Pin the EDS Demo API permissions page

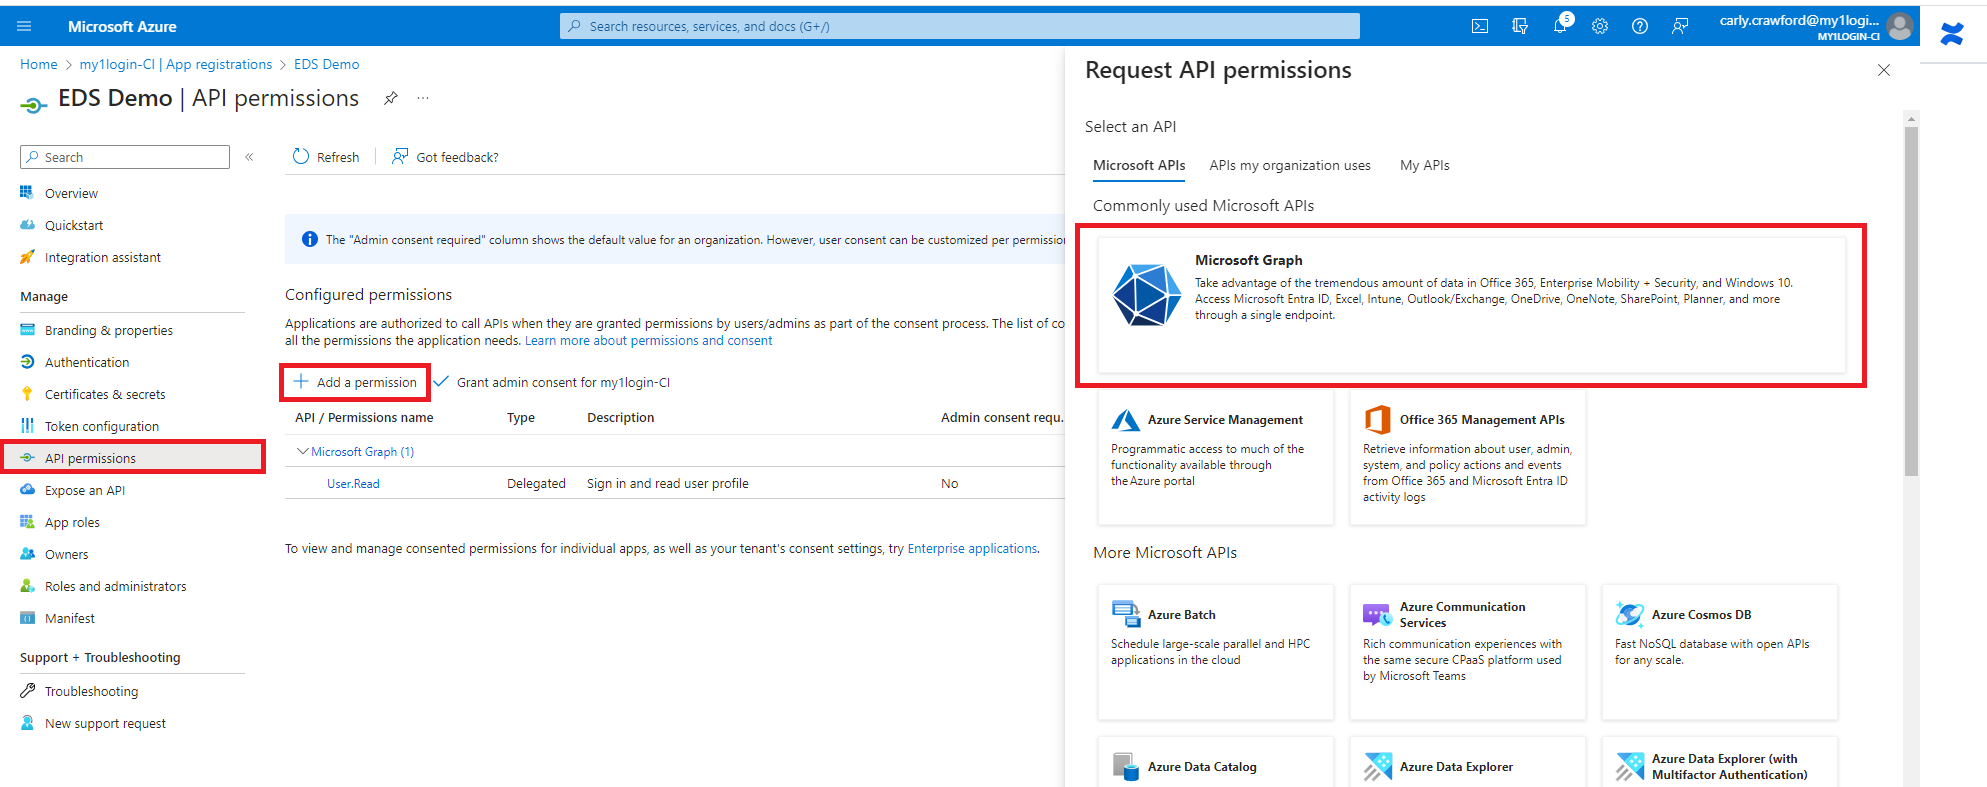391,98
